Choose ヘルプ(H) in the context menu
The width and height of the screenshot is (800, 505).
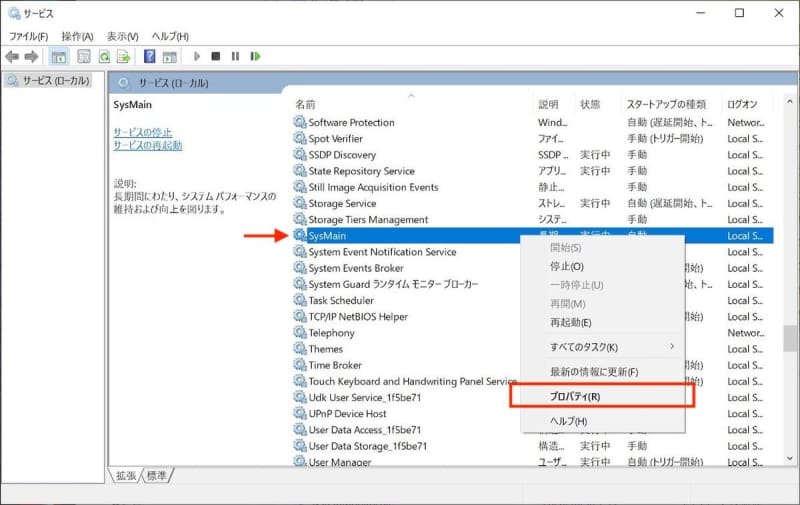point(602,421)
